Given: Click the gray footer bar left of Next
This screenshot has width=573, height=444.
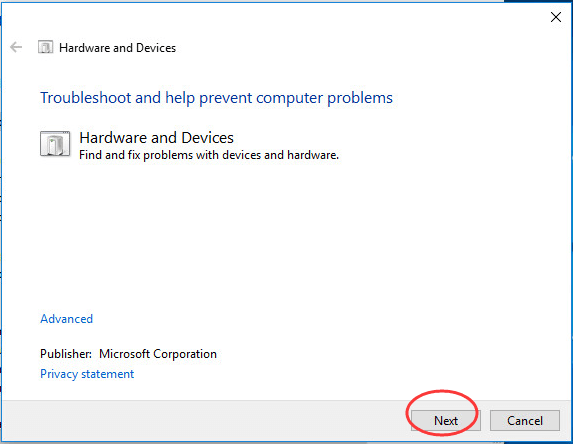Looking at the screenshot, I should click(x=205, y=420).
